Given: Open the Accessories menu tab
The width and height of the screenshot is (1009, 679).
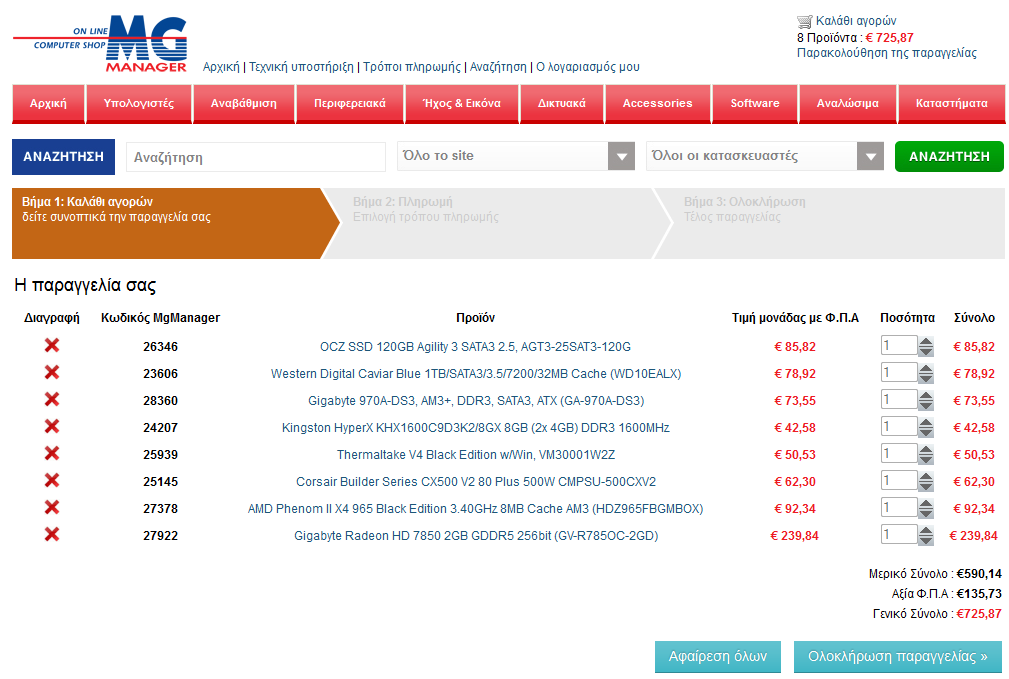Looking at the screenshot, I should tap(658, 103).
